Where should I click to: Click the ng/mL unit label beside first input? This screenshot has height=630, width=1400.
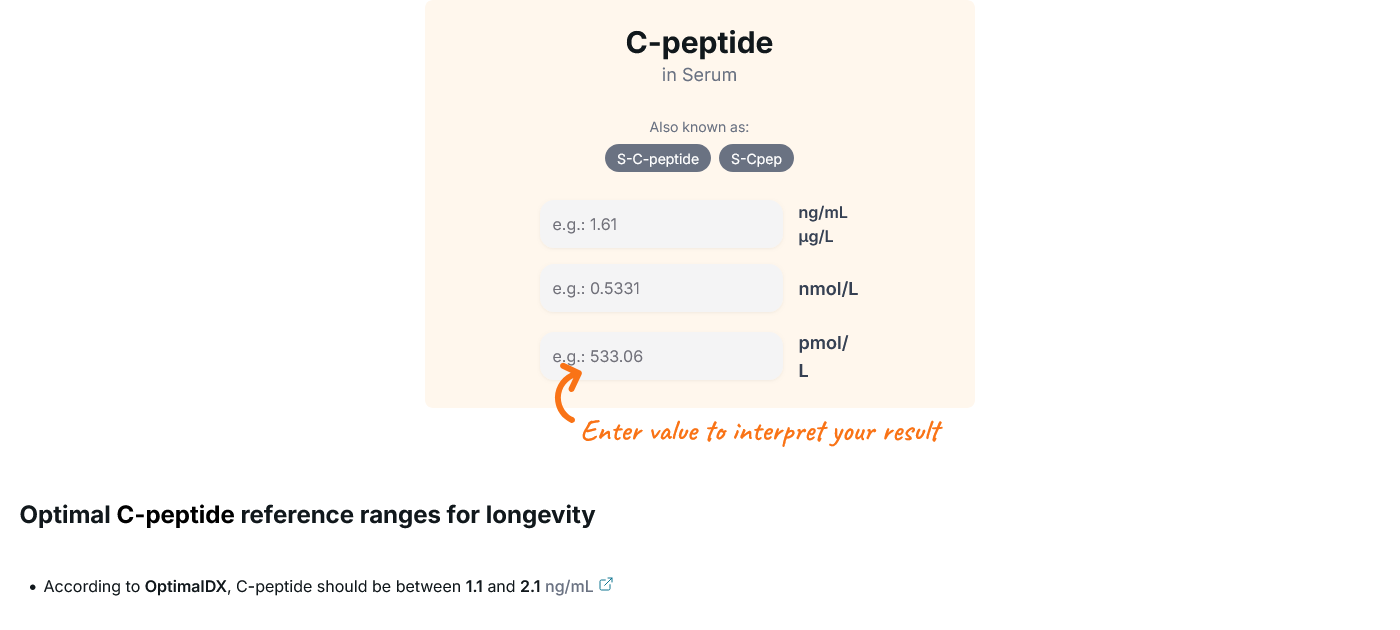pos(823,212)
